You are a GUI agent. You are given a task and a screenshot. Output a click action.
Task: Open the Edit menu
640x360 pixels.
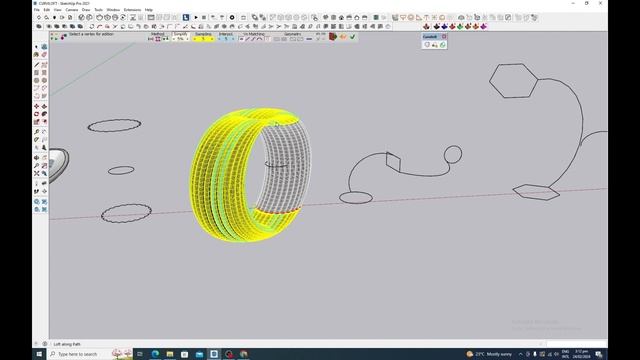click(47, 10)
